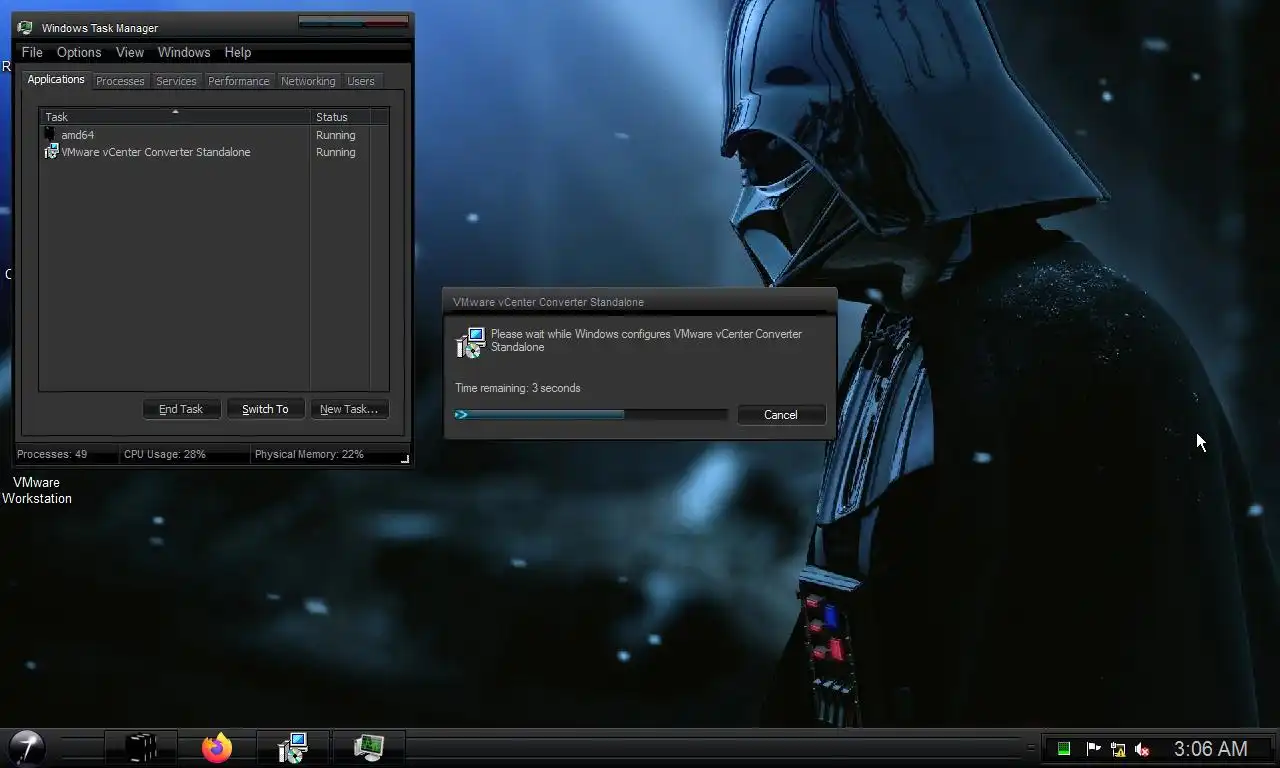Click the CPU Usage: 28% status entry
The height and width of the screenshot is (768, 1280).
click(165, 454)
